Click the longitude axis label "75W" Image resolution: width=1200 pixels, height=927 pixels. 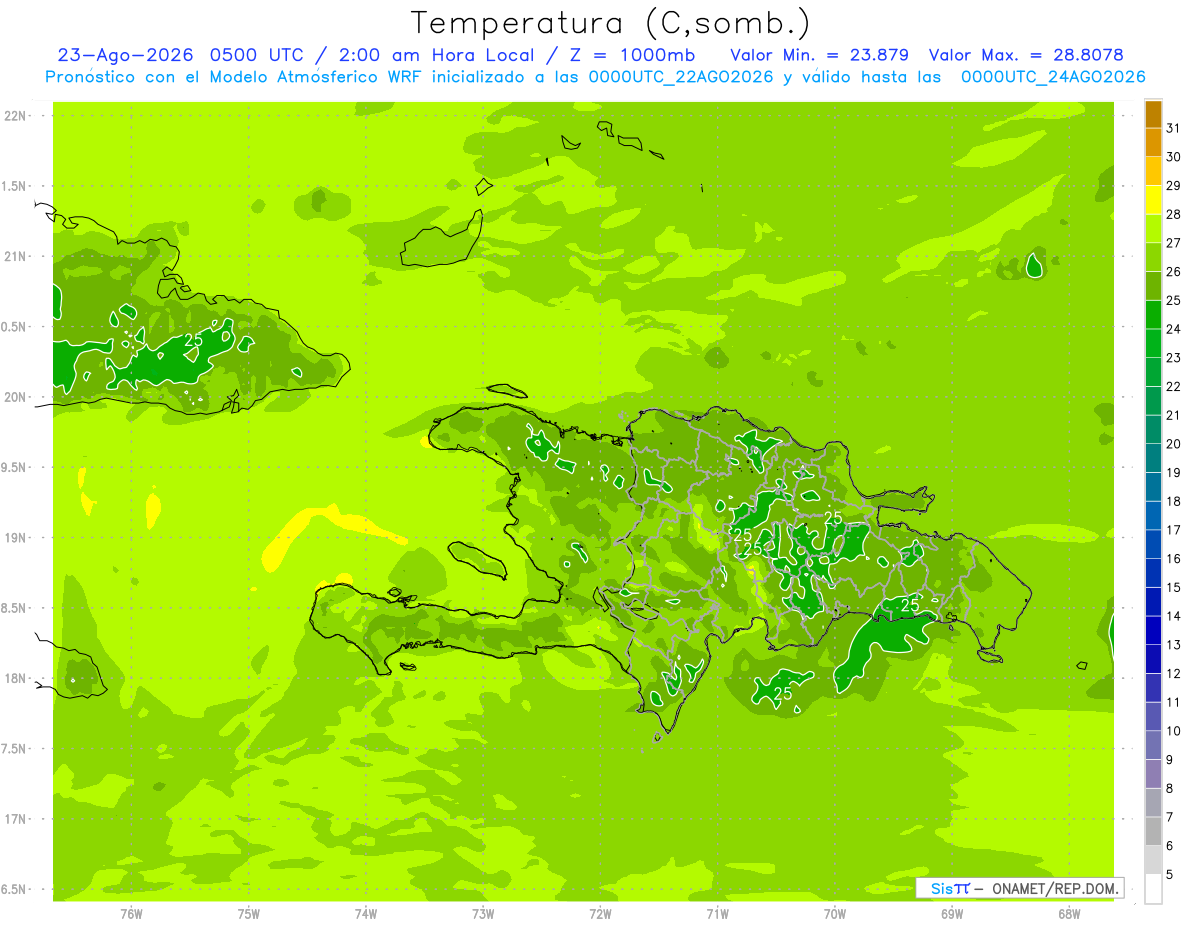click(249, 914)
